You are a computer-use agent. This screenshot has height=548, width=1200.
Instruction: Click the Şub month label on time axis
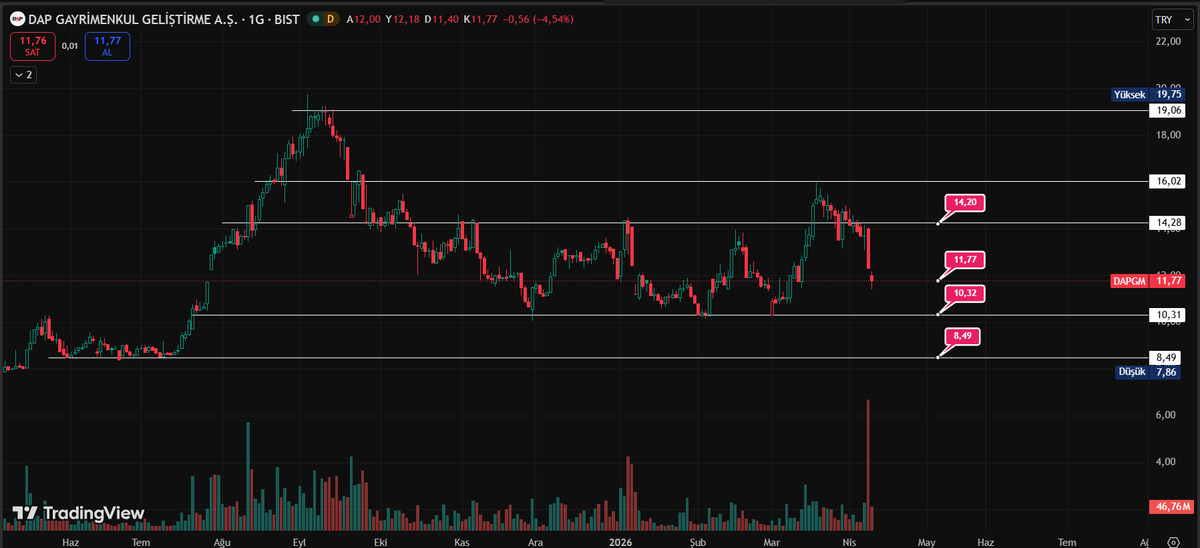pos(698,541)
